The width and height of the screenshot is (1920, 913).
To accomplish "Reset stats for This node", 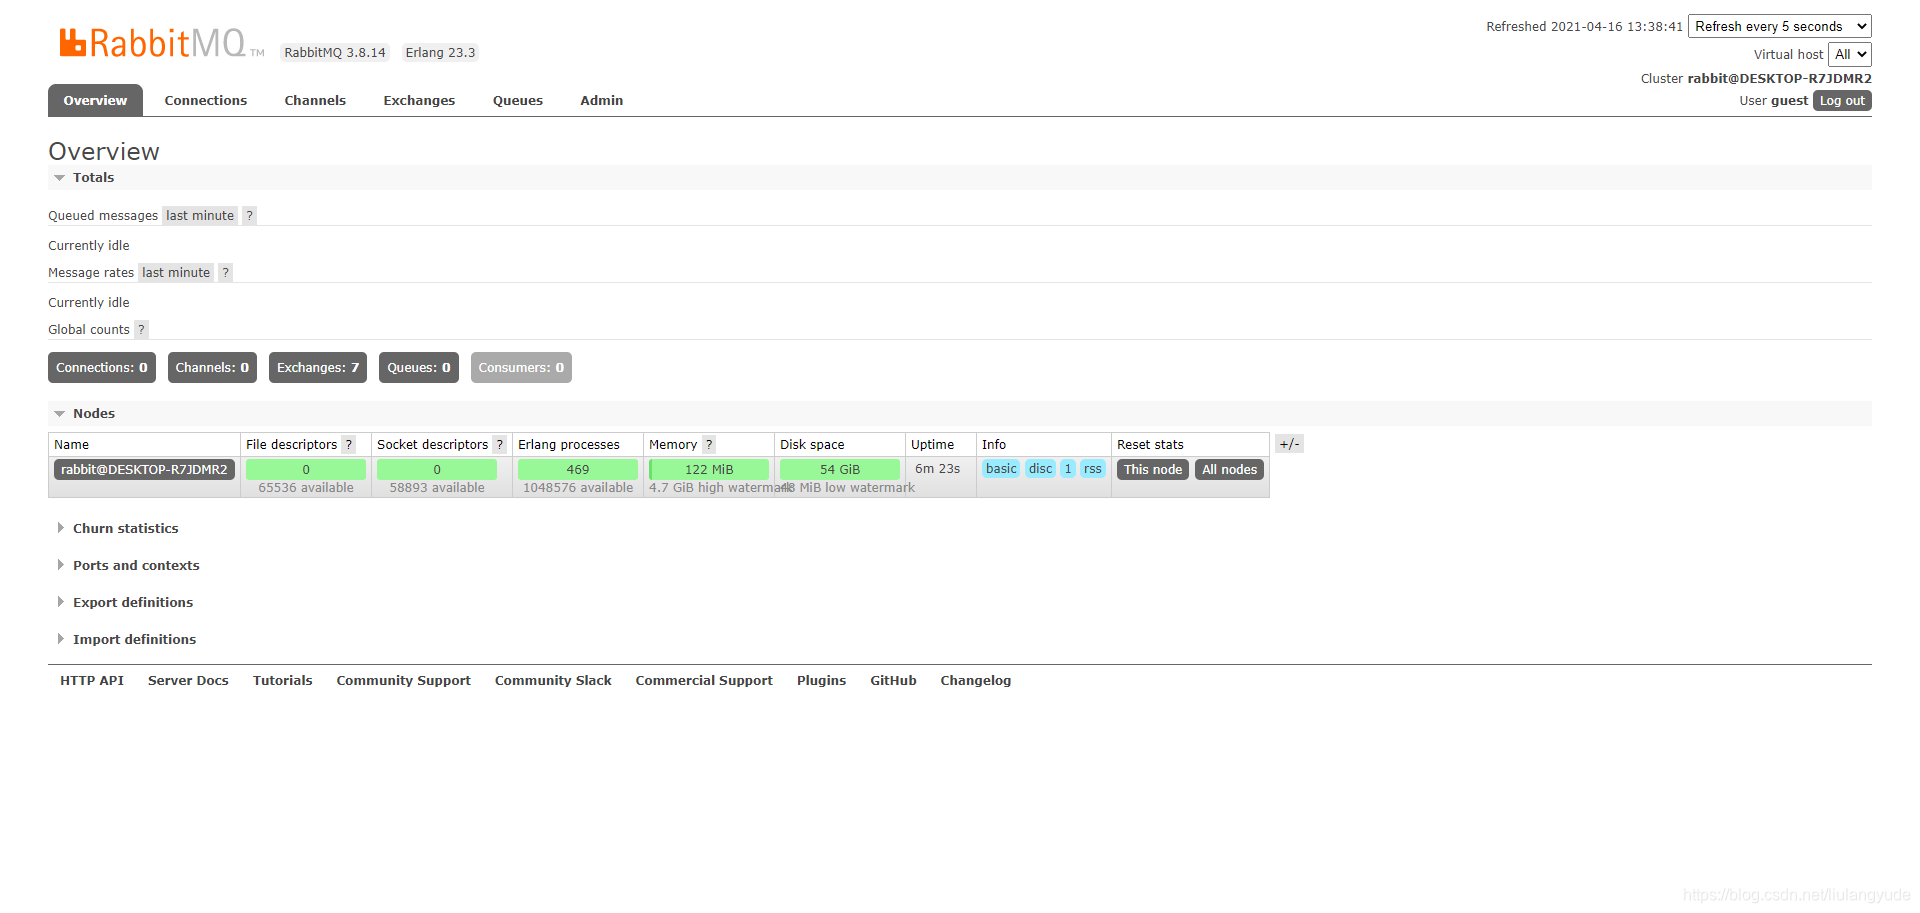I will tap(1153, 470).
